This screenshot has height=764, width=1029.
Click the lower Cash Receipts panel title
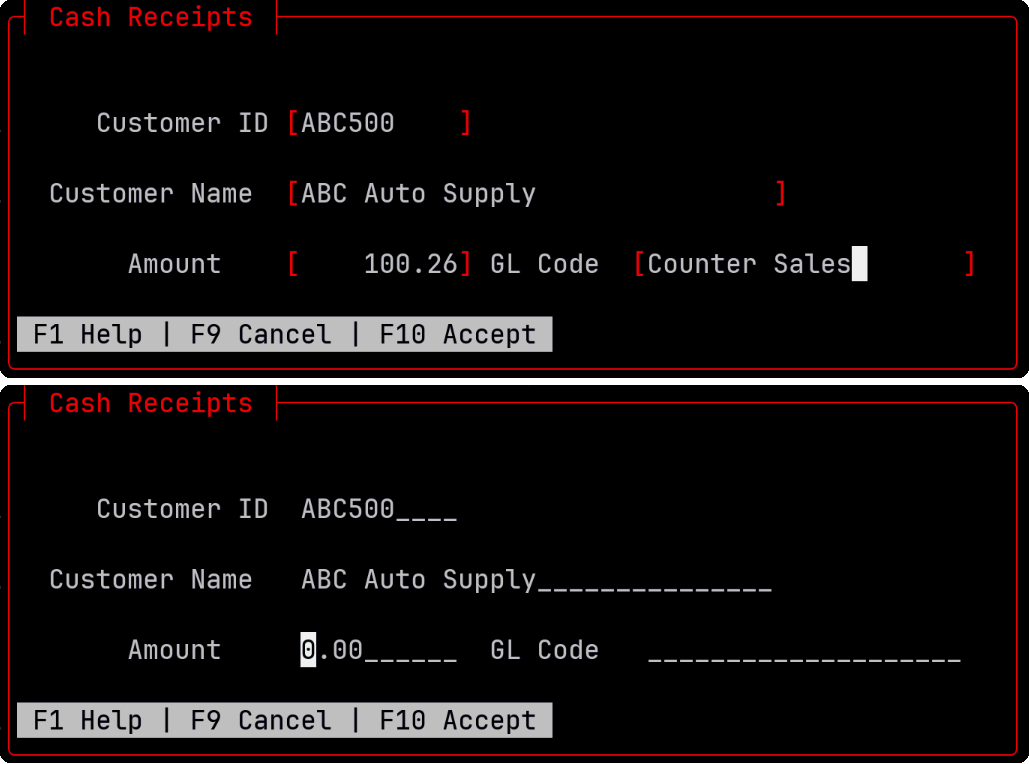[151, 403]
